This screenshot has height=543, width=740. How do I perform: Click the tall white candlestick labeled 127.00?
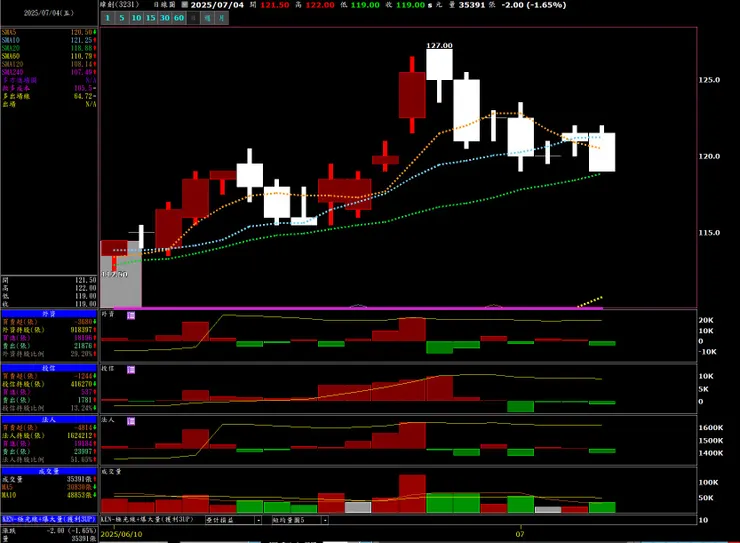pyautogui.click(x=439, y=65)
